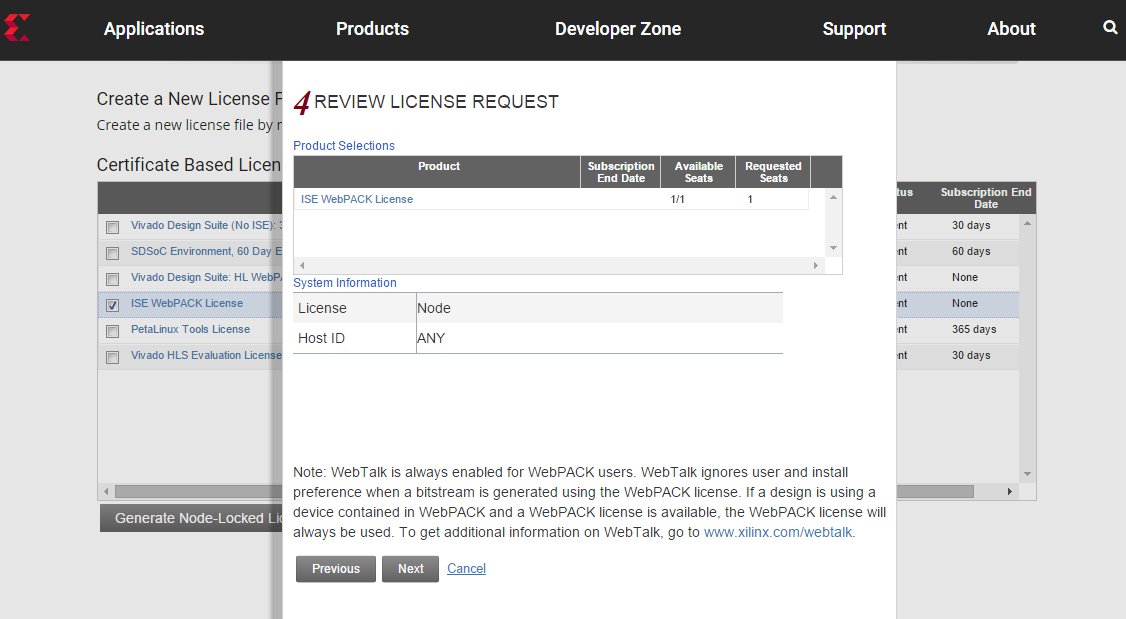Click the background list scroll left arrow
Image resolution: width=1126 pixels, height=619 pixels.
[x=106, y=491]
